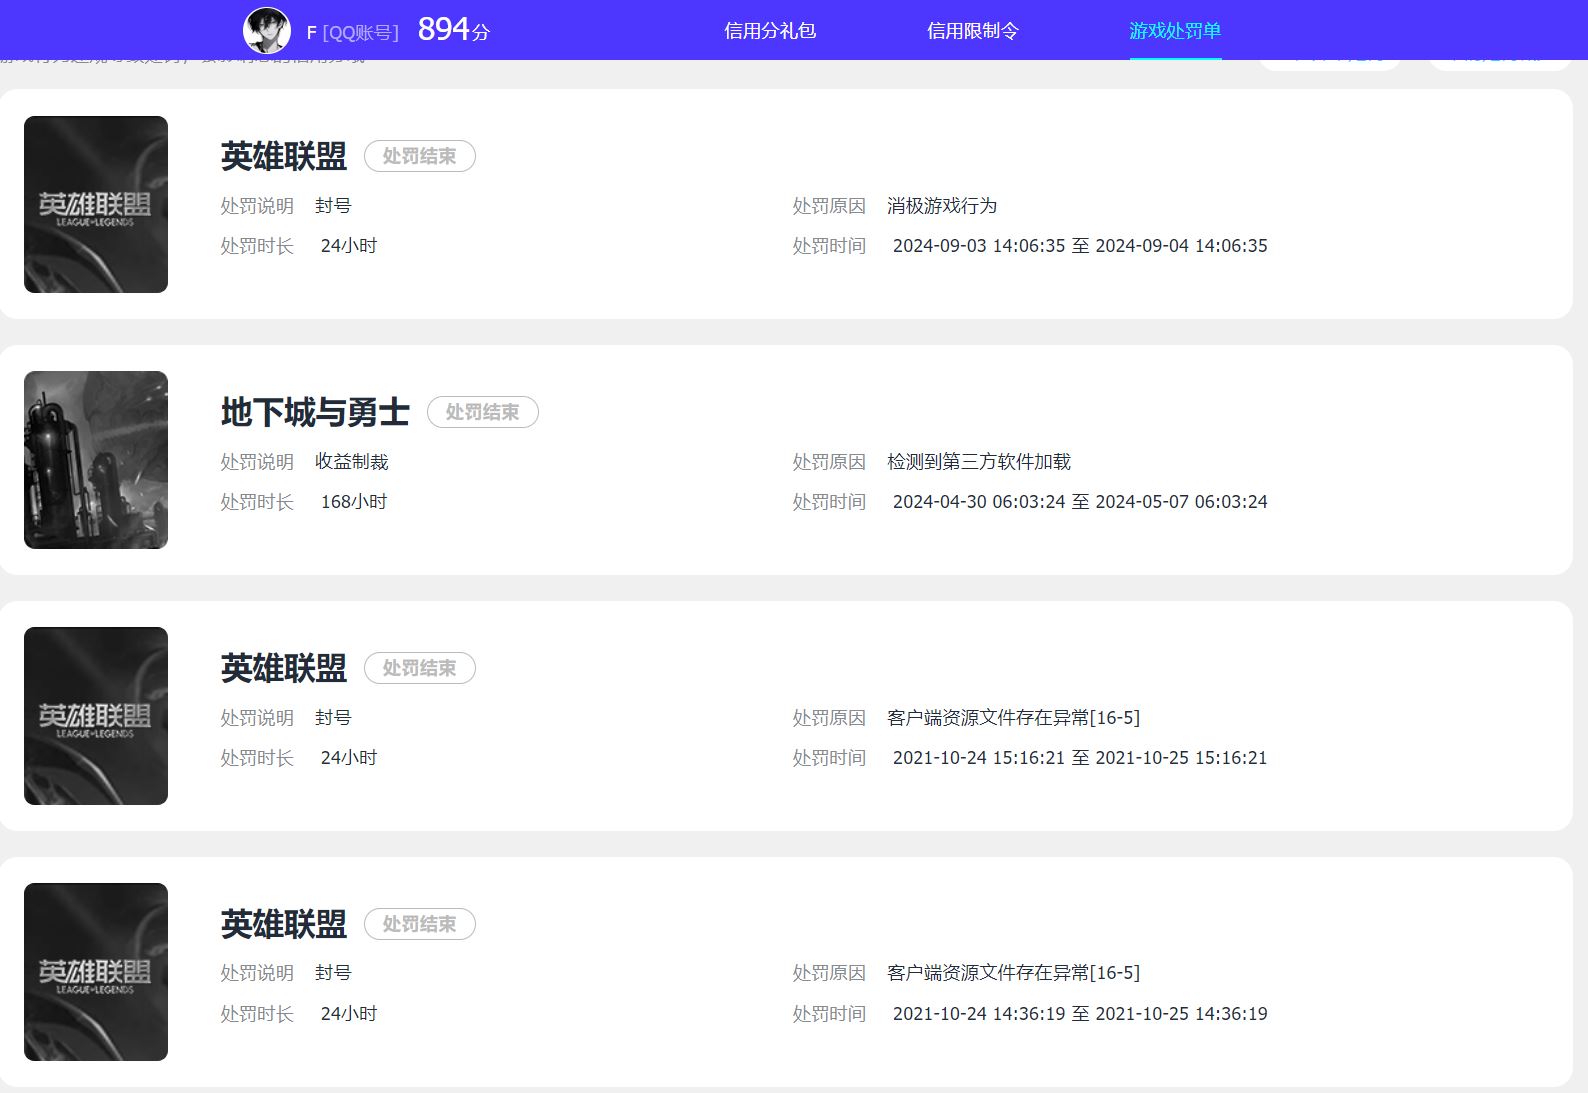Click the 地下城与勇士 game title
Screen dimensions: 1588x1093
click(315, 412)
